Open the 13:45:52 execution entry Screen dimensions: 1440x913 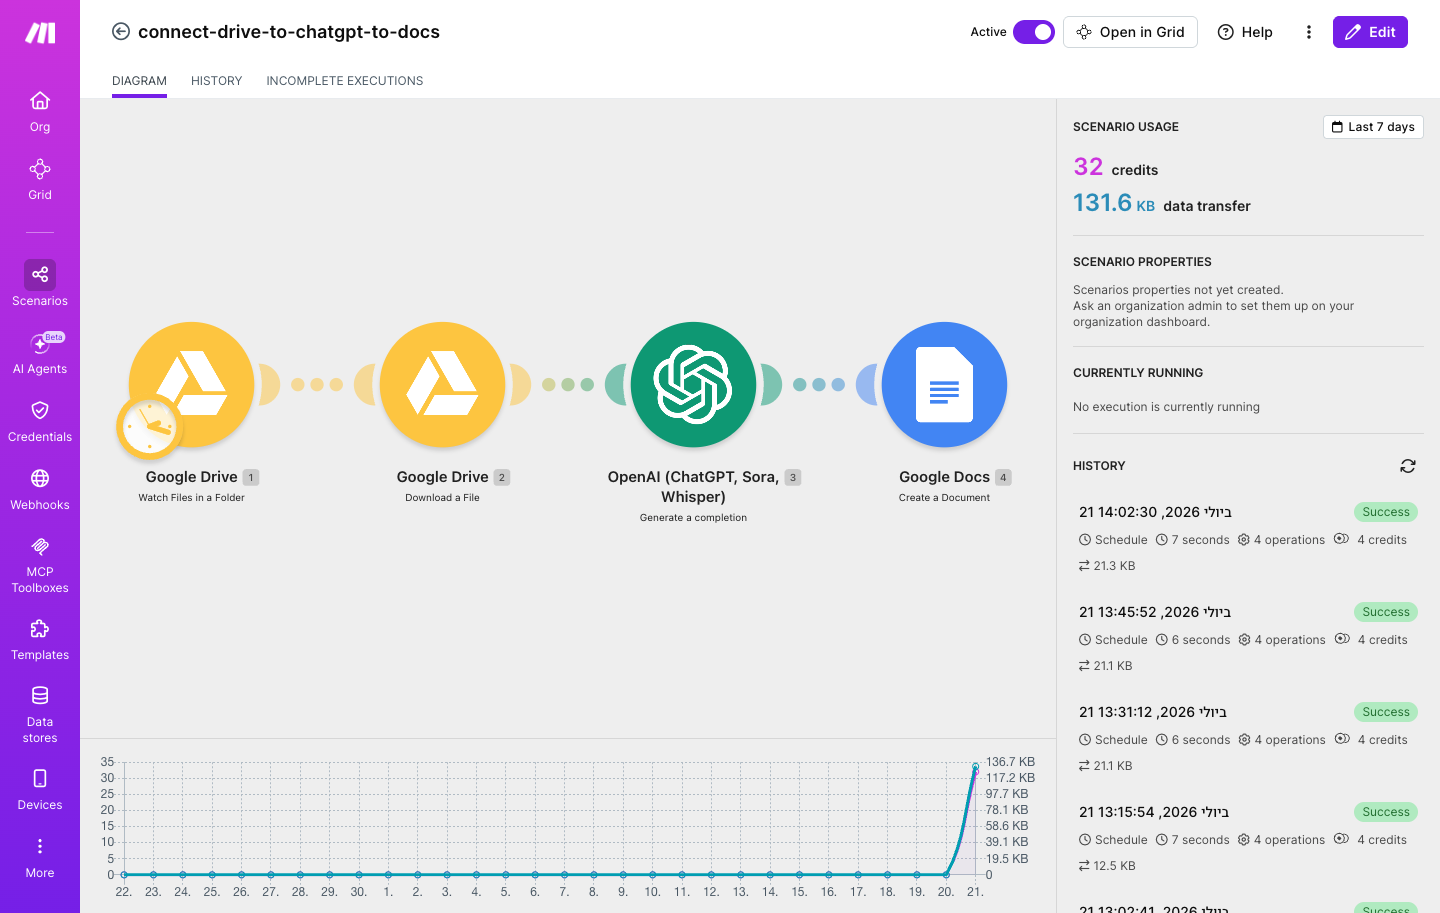(1248, 638)
